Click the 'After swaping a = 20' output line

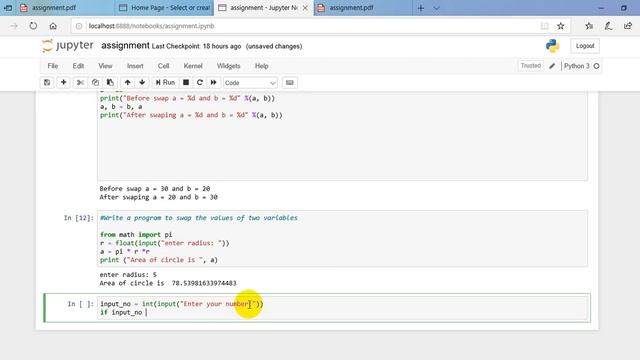[158, 197]
